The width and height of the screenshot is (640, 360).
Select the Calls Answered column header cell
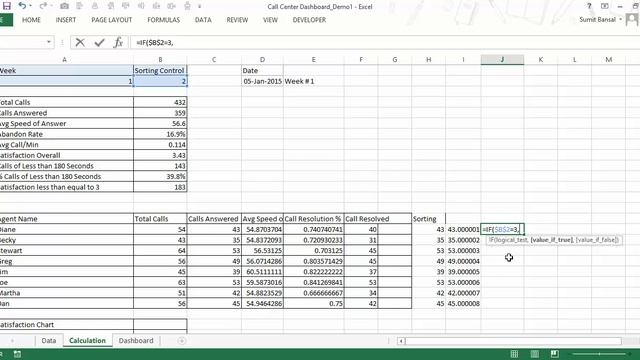click(x=214, y=219)
